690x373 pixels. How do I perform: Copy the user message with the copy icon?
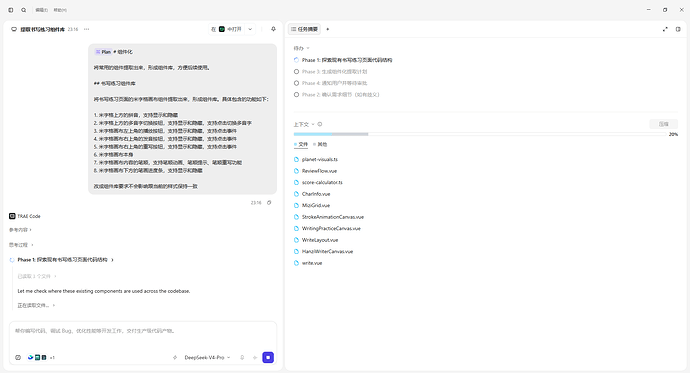[269, 203]
